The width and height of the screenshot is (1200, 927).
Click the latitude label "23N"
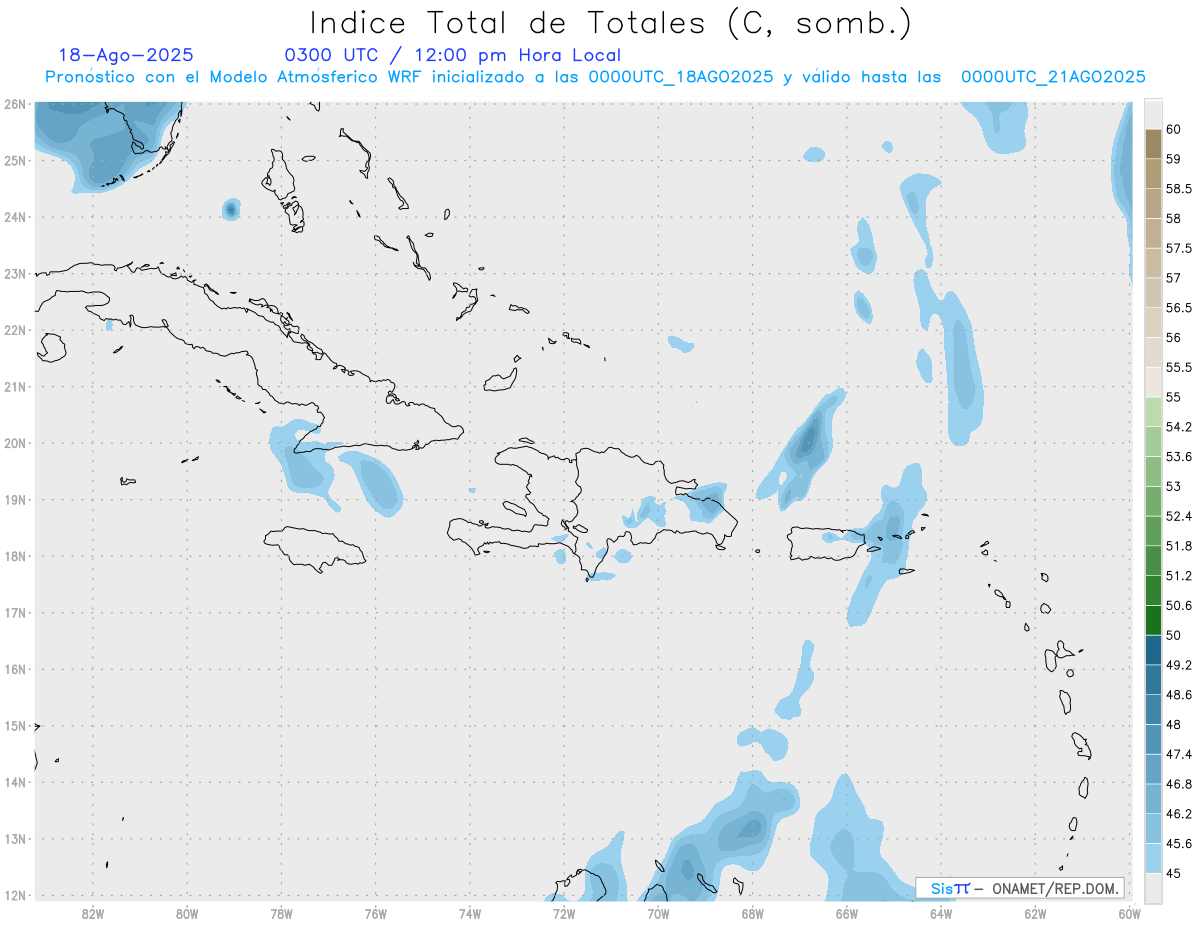pyautogui.click(x=15, y=274)
